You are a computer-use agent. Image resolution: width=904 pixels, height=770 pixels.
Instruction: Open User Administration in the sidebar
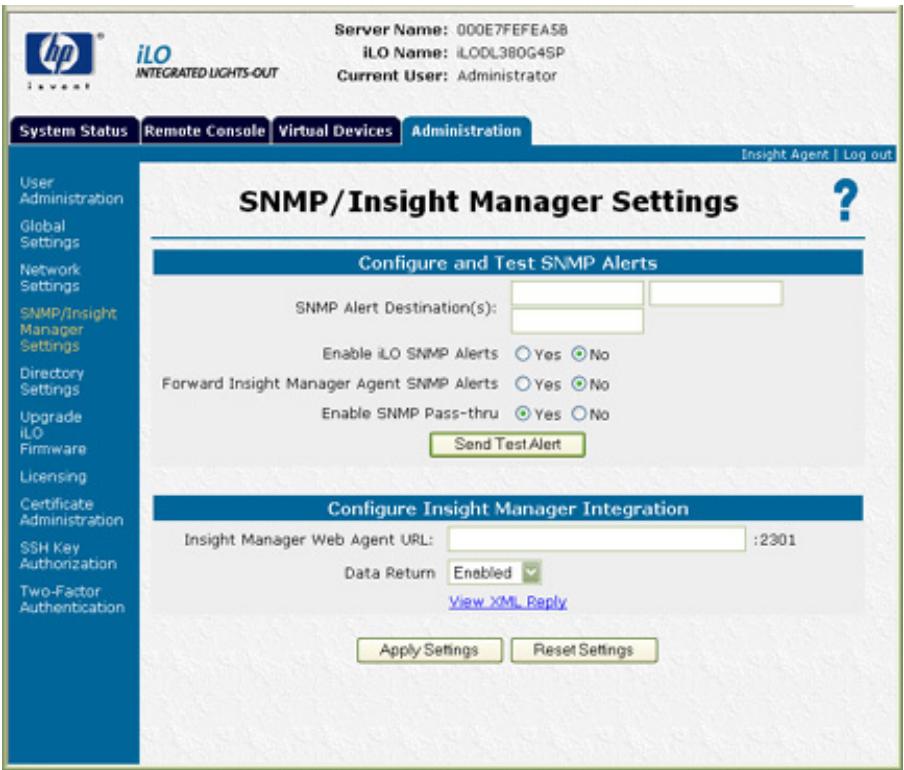[x=71, y=190]
